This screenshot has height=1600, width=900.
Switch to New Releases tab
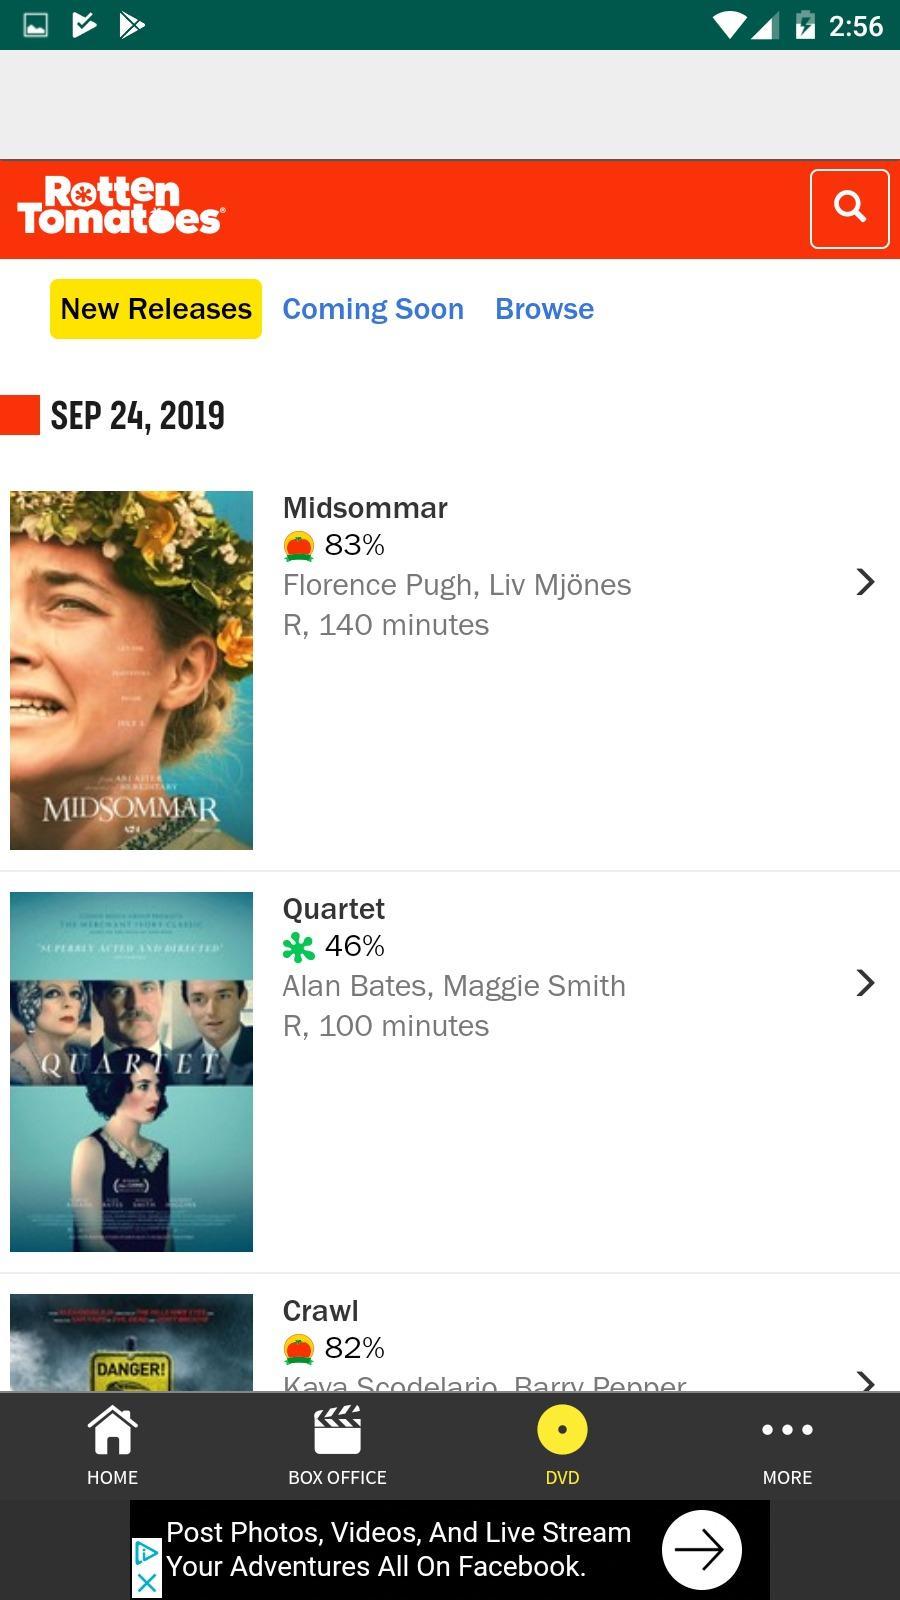(156, 309)
